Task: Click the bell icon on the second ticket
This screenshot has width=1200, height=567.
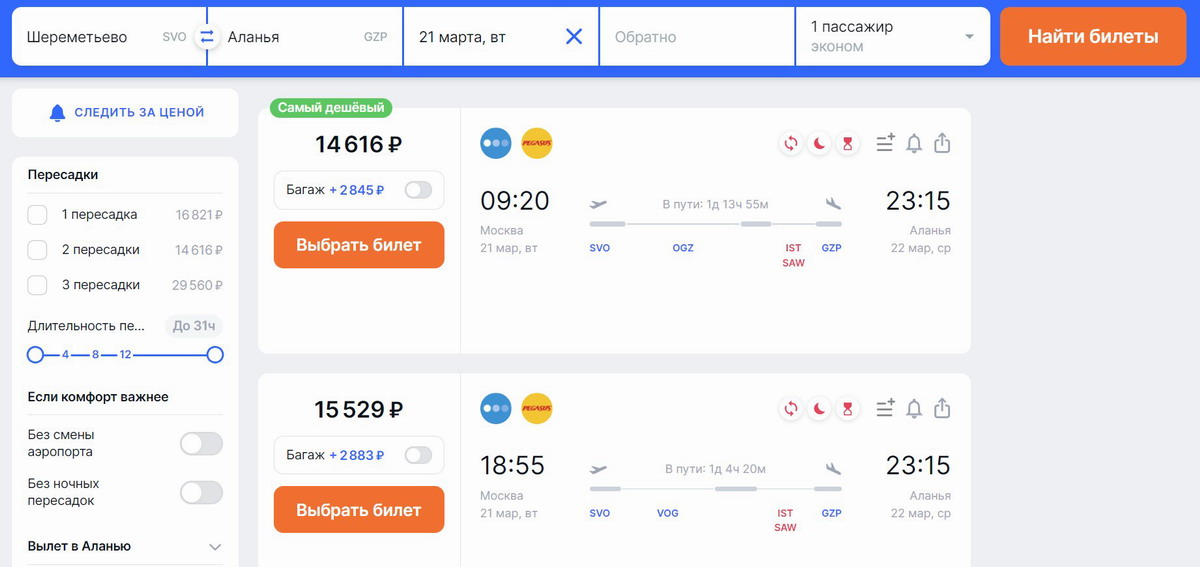Action: pyautogui.click(x=913, y=409)
